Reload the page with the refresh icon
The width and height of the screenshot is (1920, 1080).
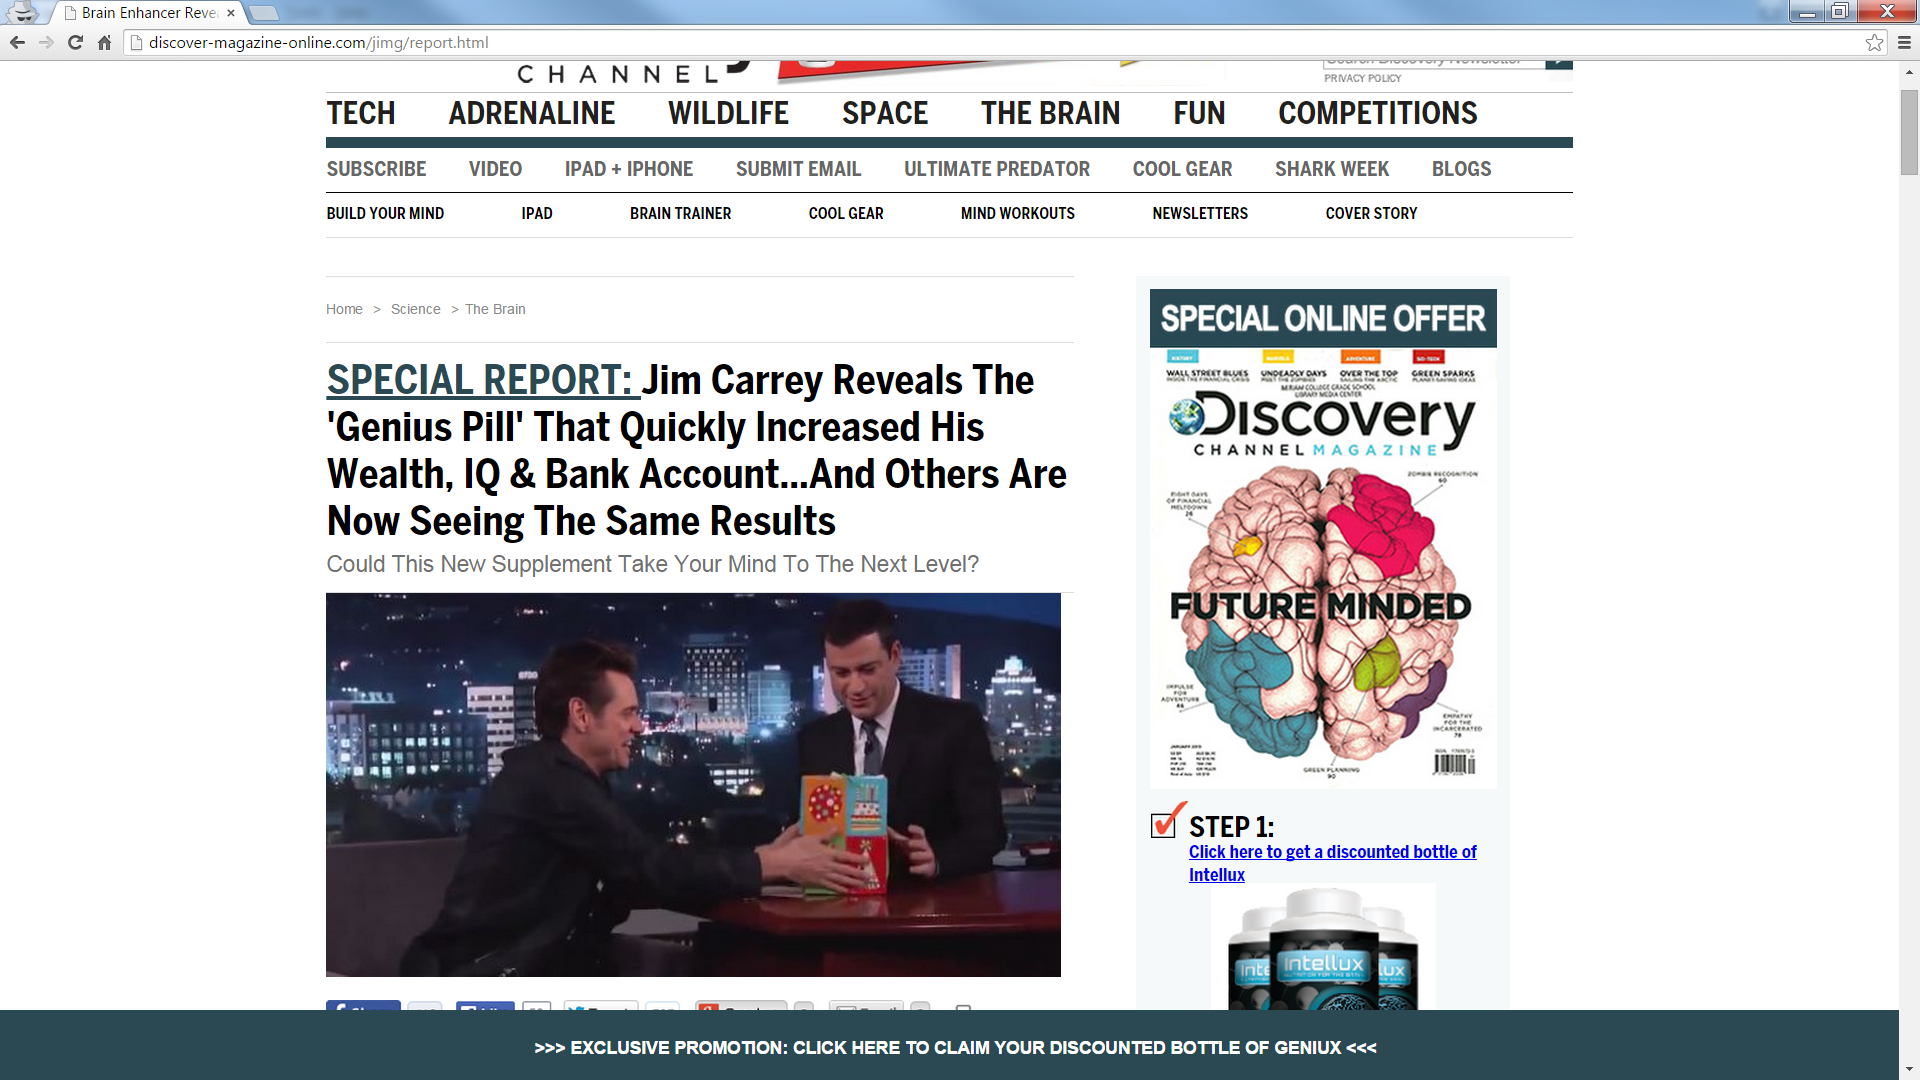tap(75, 42)
